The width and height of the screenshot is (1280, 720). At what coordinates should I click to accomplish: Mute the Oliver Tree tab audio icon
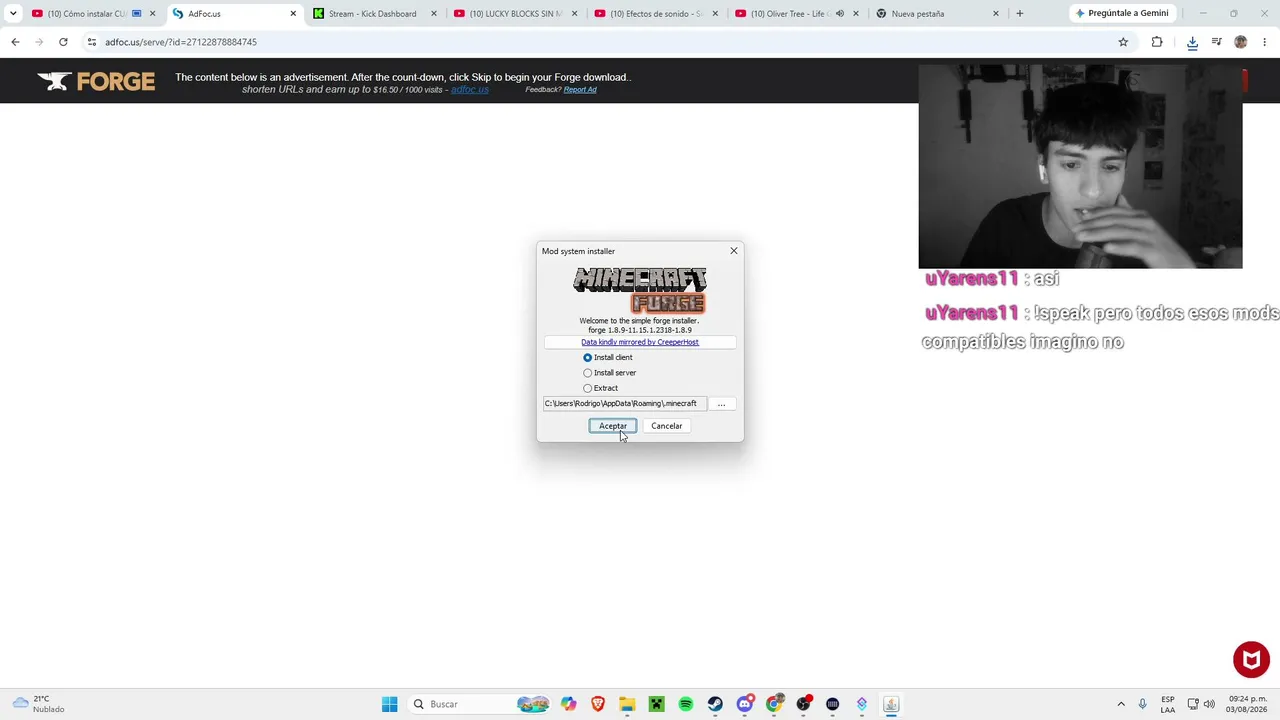point(839,14)
